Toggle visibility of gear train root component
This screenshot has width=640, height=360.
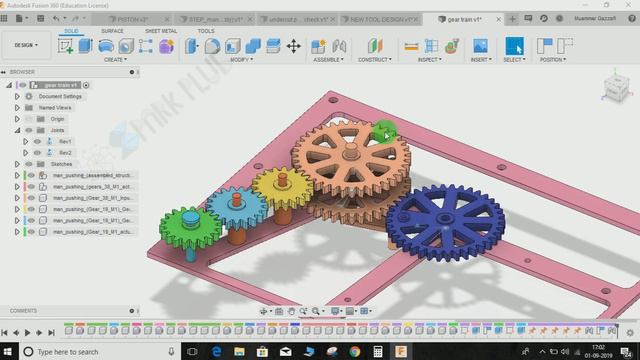(23, 85)
